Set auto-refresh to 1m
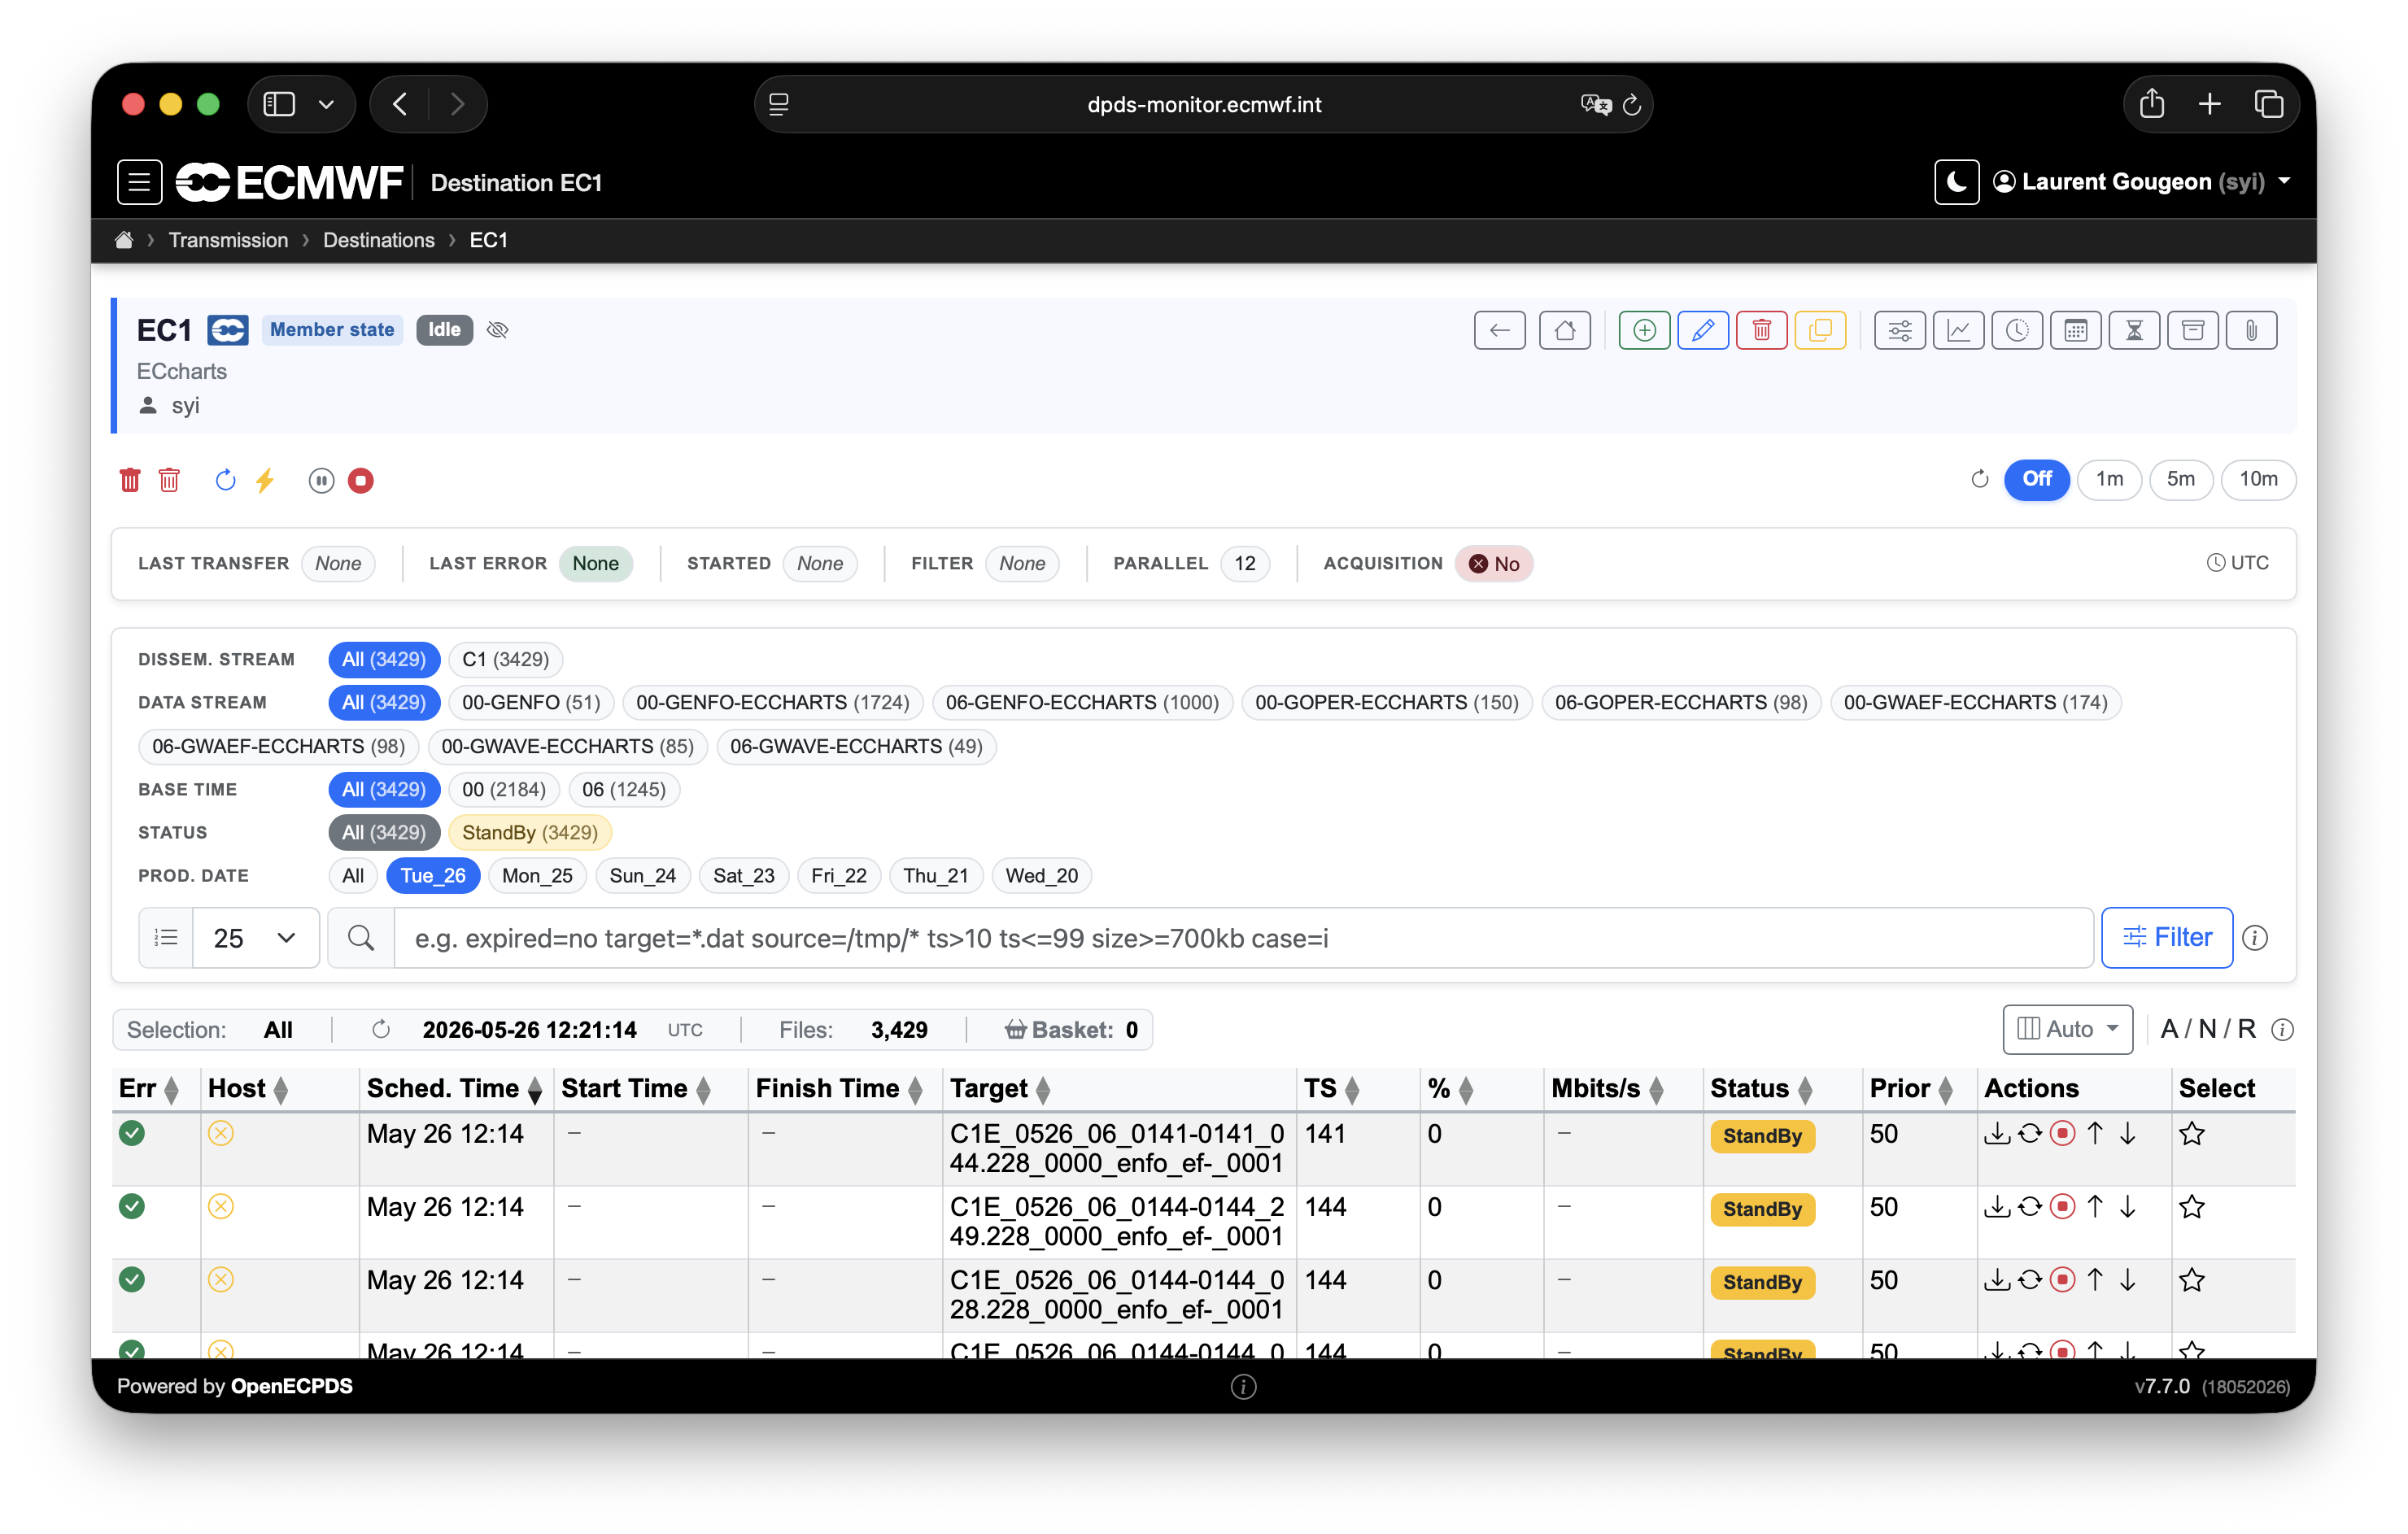Image resolution: width=2408 pixels, height=1534 pixels. pyautogui.click(x=2109, y=479)
